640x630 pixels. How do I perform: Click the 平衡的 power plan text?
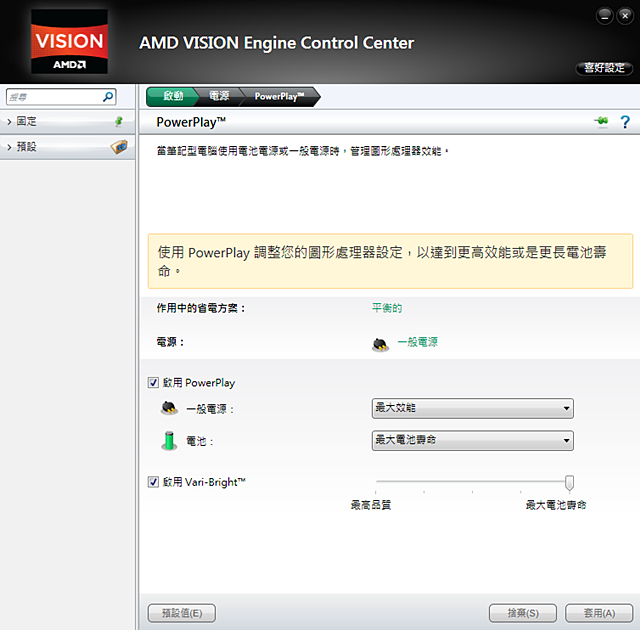point(387,308)
